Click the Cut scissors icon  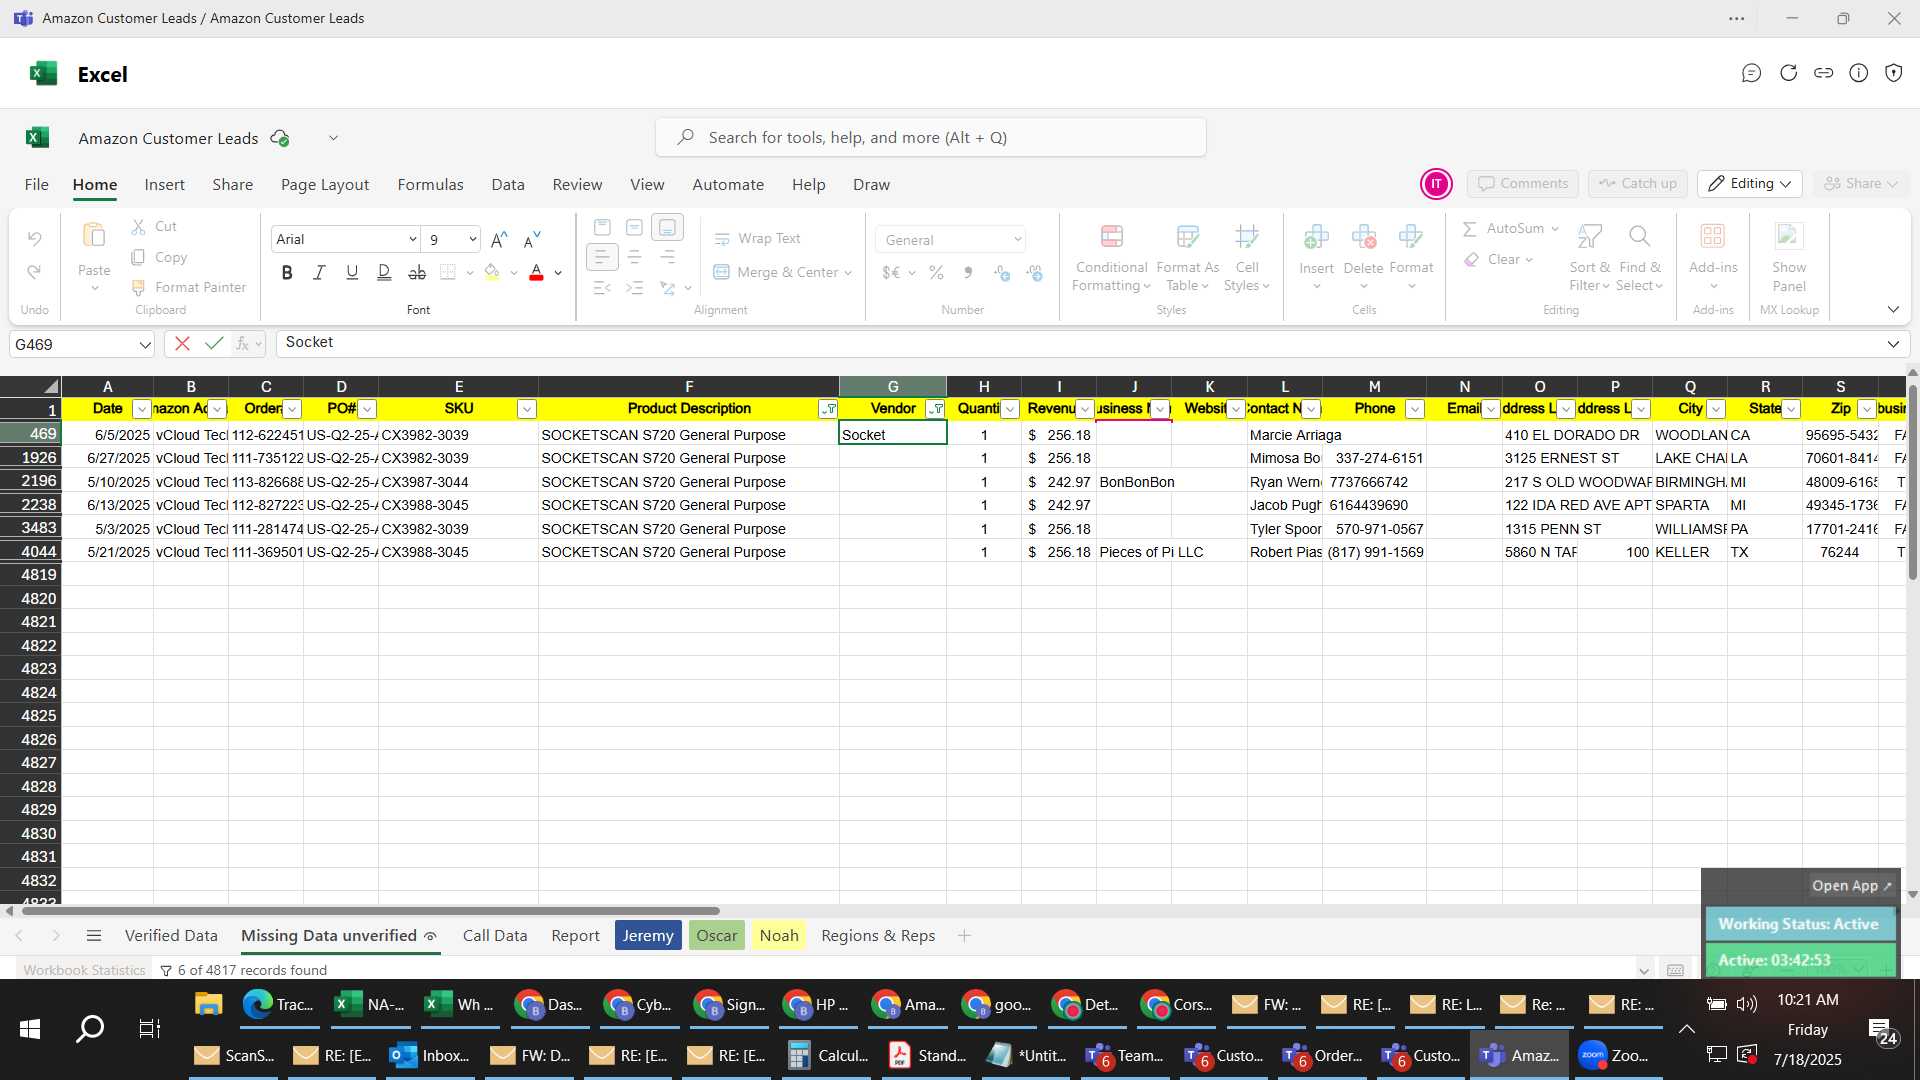coord(139,227)
